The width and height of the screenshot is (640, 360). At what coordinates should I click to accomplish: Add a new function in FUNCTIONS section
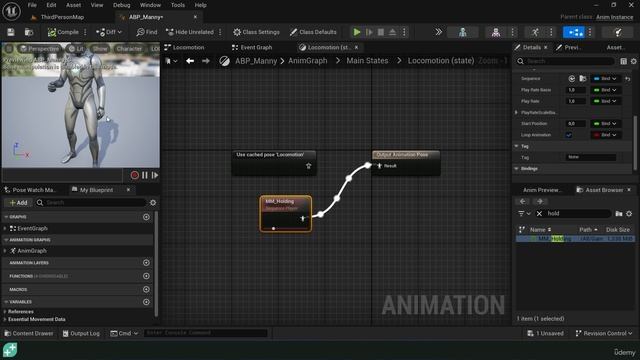click(146, 276)
